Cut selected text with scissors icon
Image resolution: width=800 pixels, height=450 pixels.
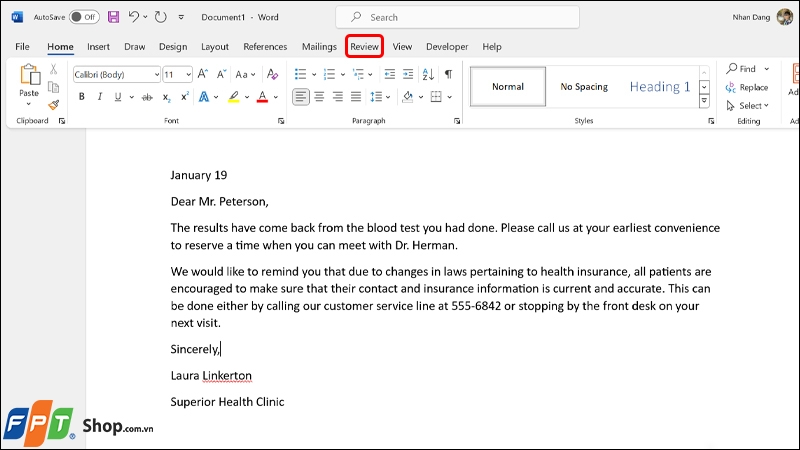tap(54, 69)
